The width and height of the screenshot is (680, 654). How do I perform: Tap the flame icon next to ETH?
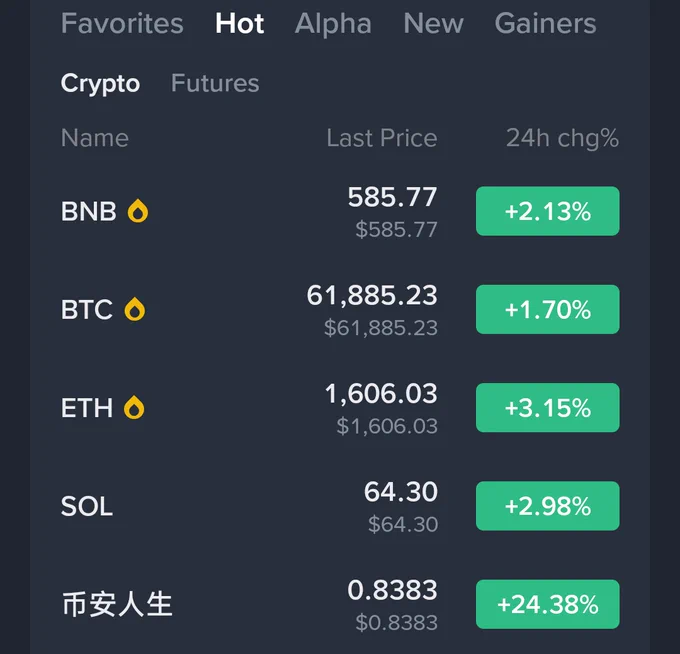[134, 408]
